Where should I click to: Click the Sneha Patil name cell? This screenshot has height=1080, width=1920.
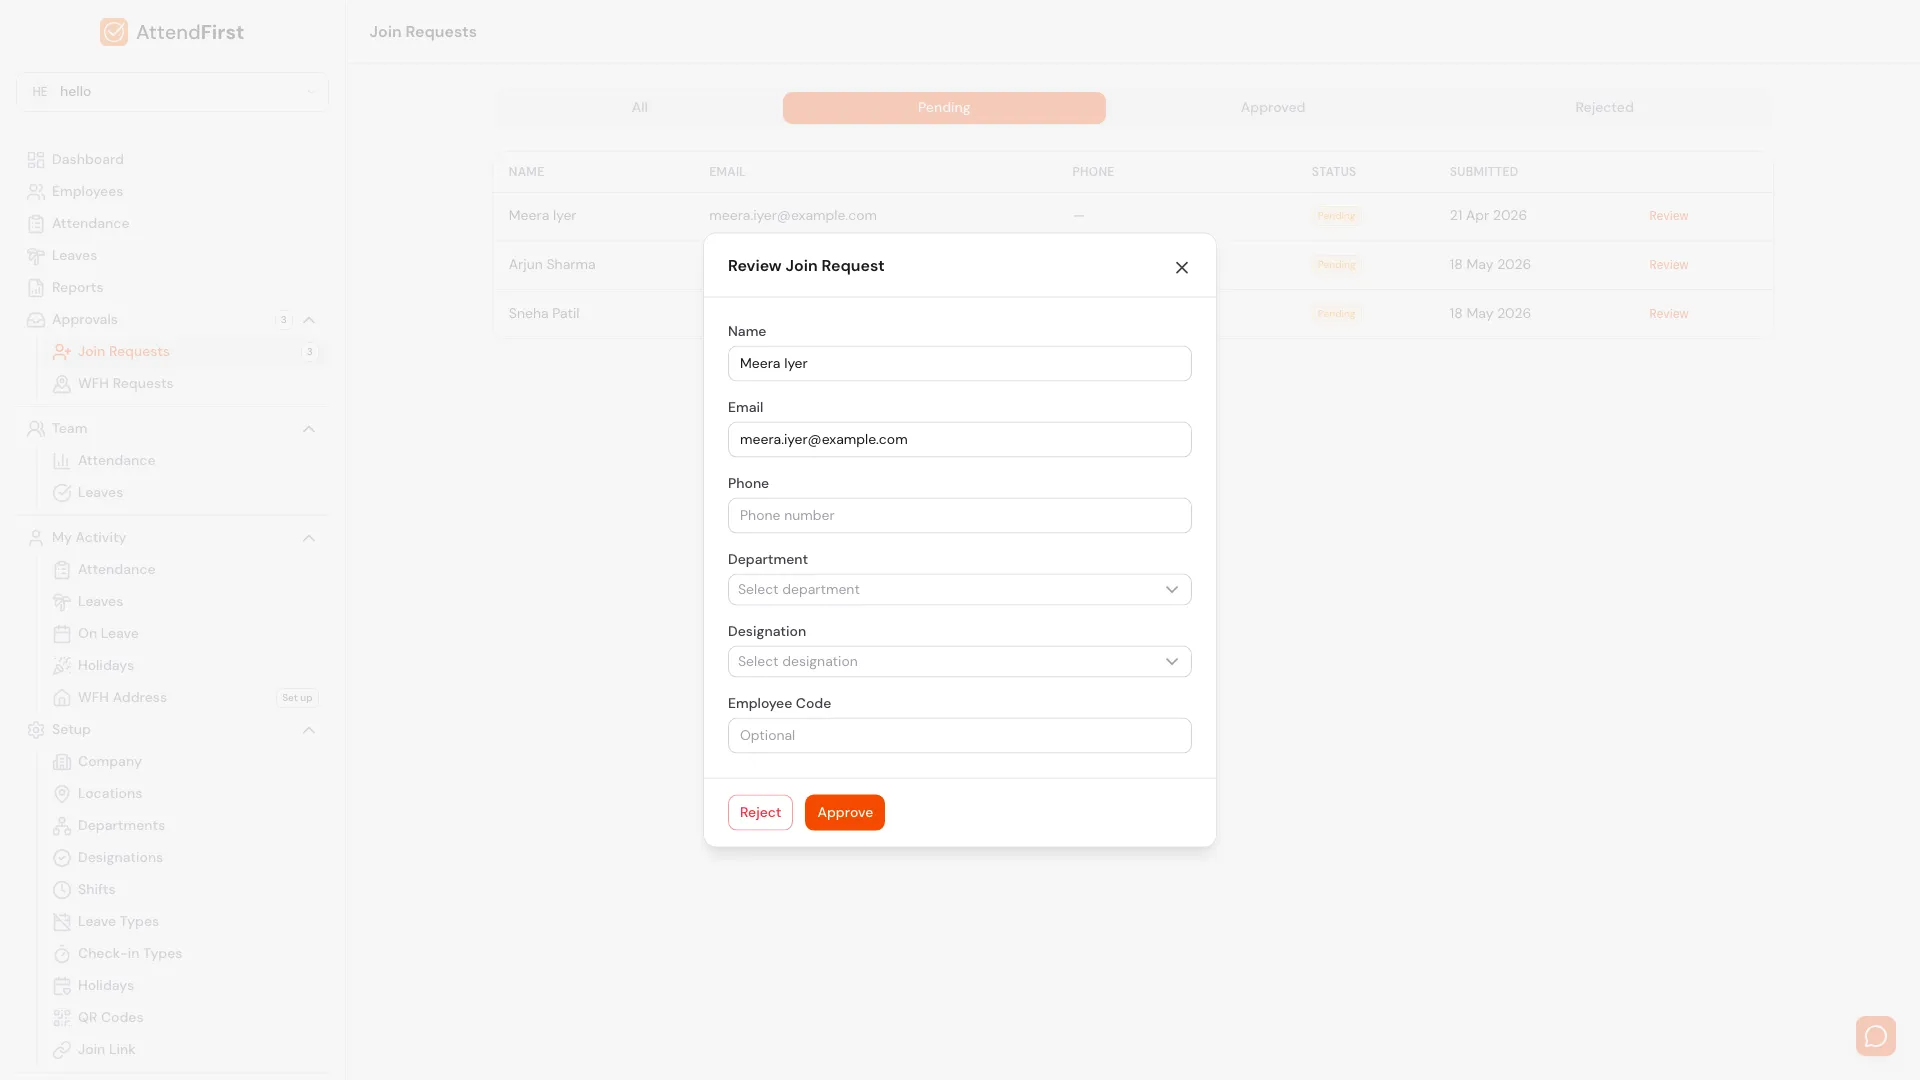[x=544, y=314]
